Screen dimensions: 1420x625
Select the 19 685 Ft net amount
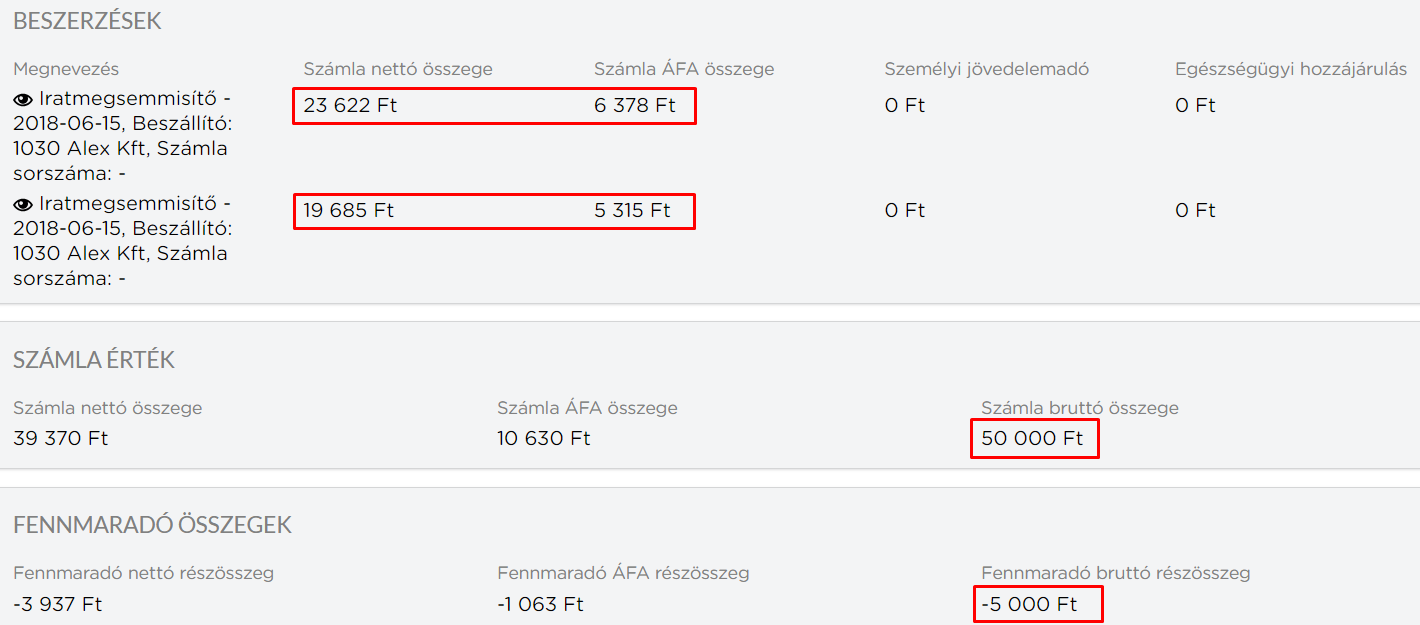tap(348, 210)
